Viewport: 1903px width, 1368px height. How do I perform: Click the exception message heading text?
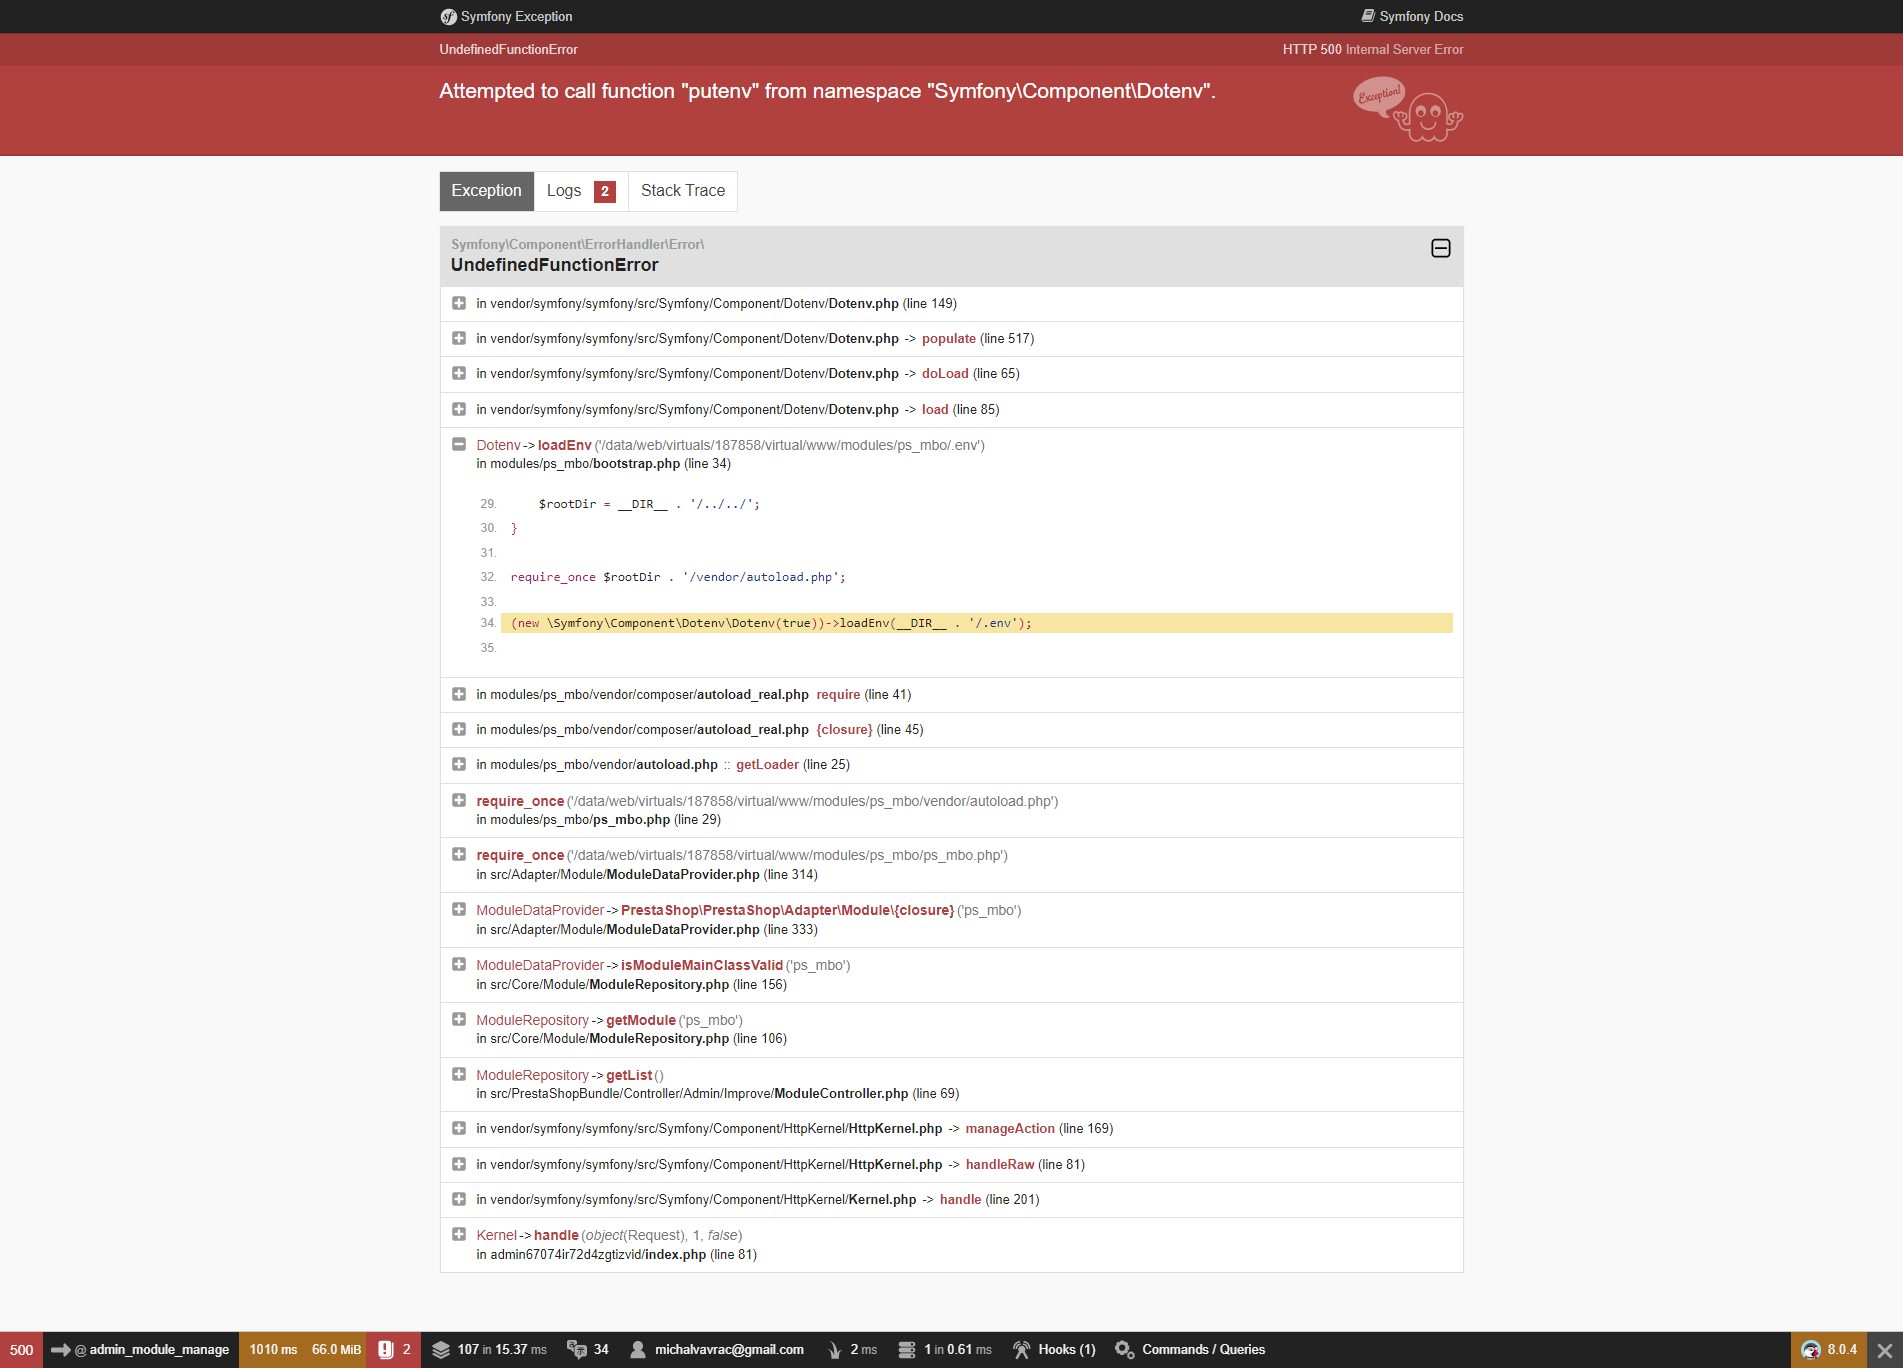click(x=827, y=91)
